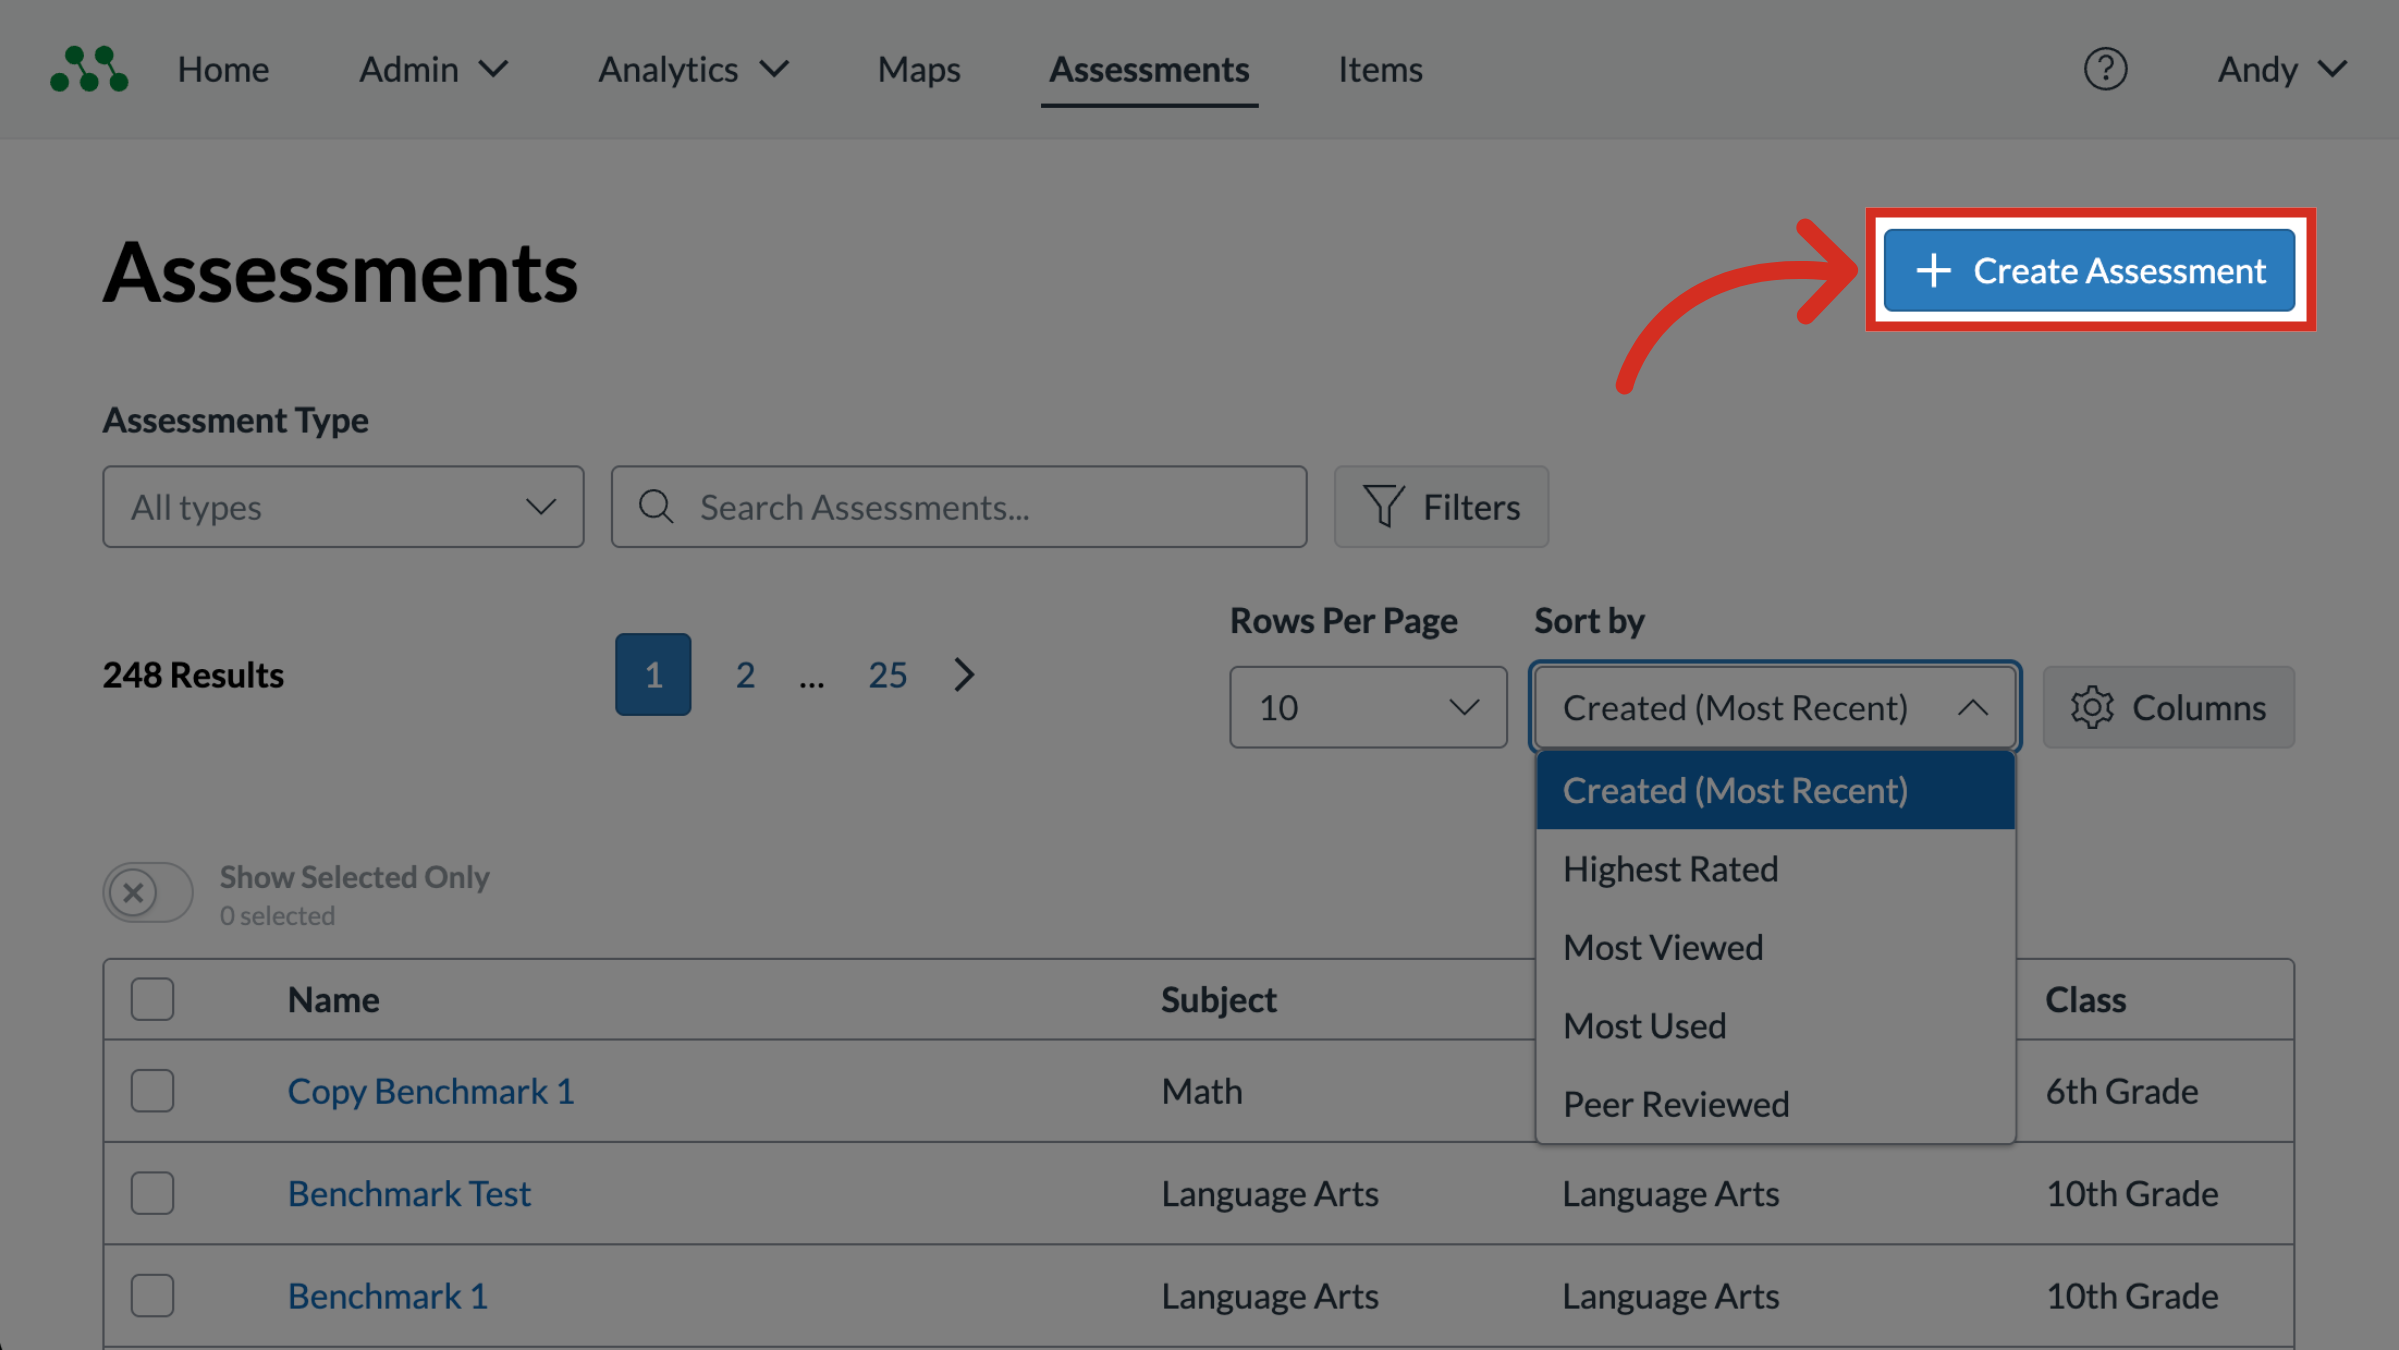Open the help question mark icon
Viewport: 2399px width, 1350px height.
point(2105,69)
